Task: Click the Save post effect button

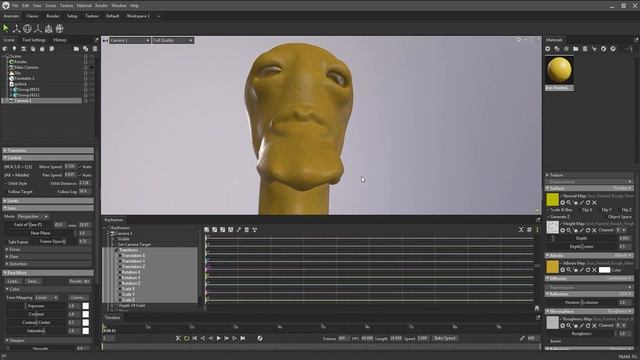Action: click(x=33, y=281)
